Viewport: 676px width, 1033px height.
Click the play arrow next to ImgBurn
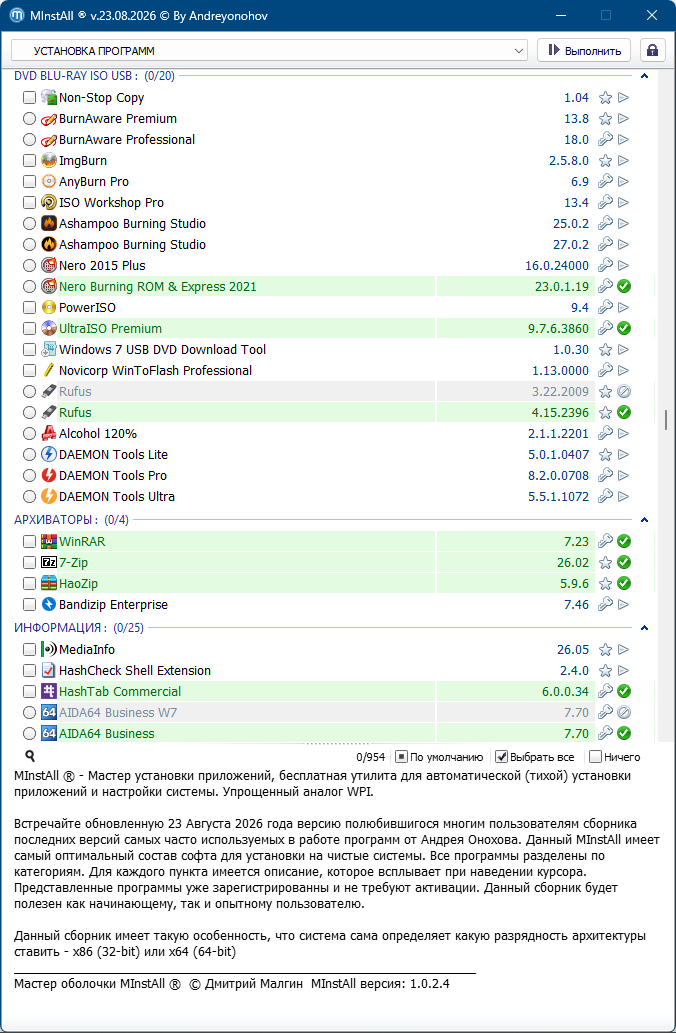(623, 161)
